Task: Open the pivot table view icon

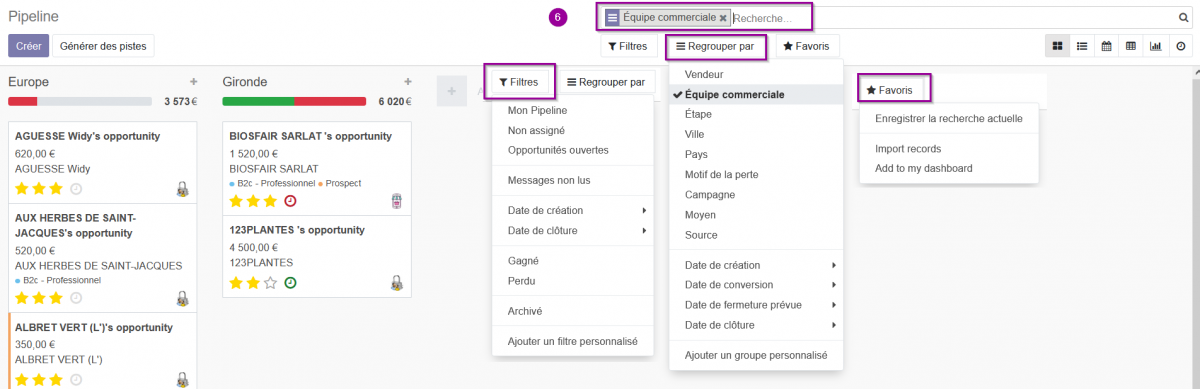Action: pyautogui.click(x=1131, y=46)
